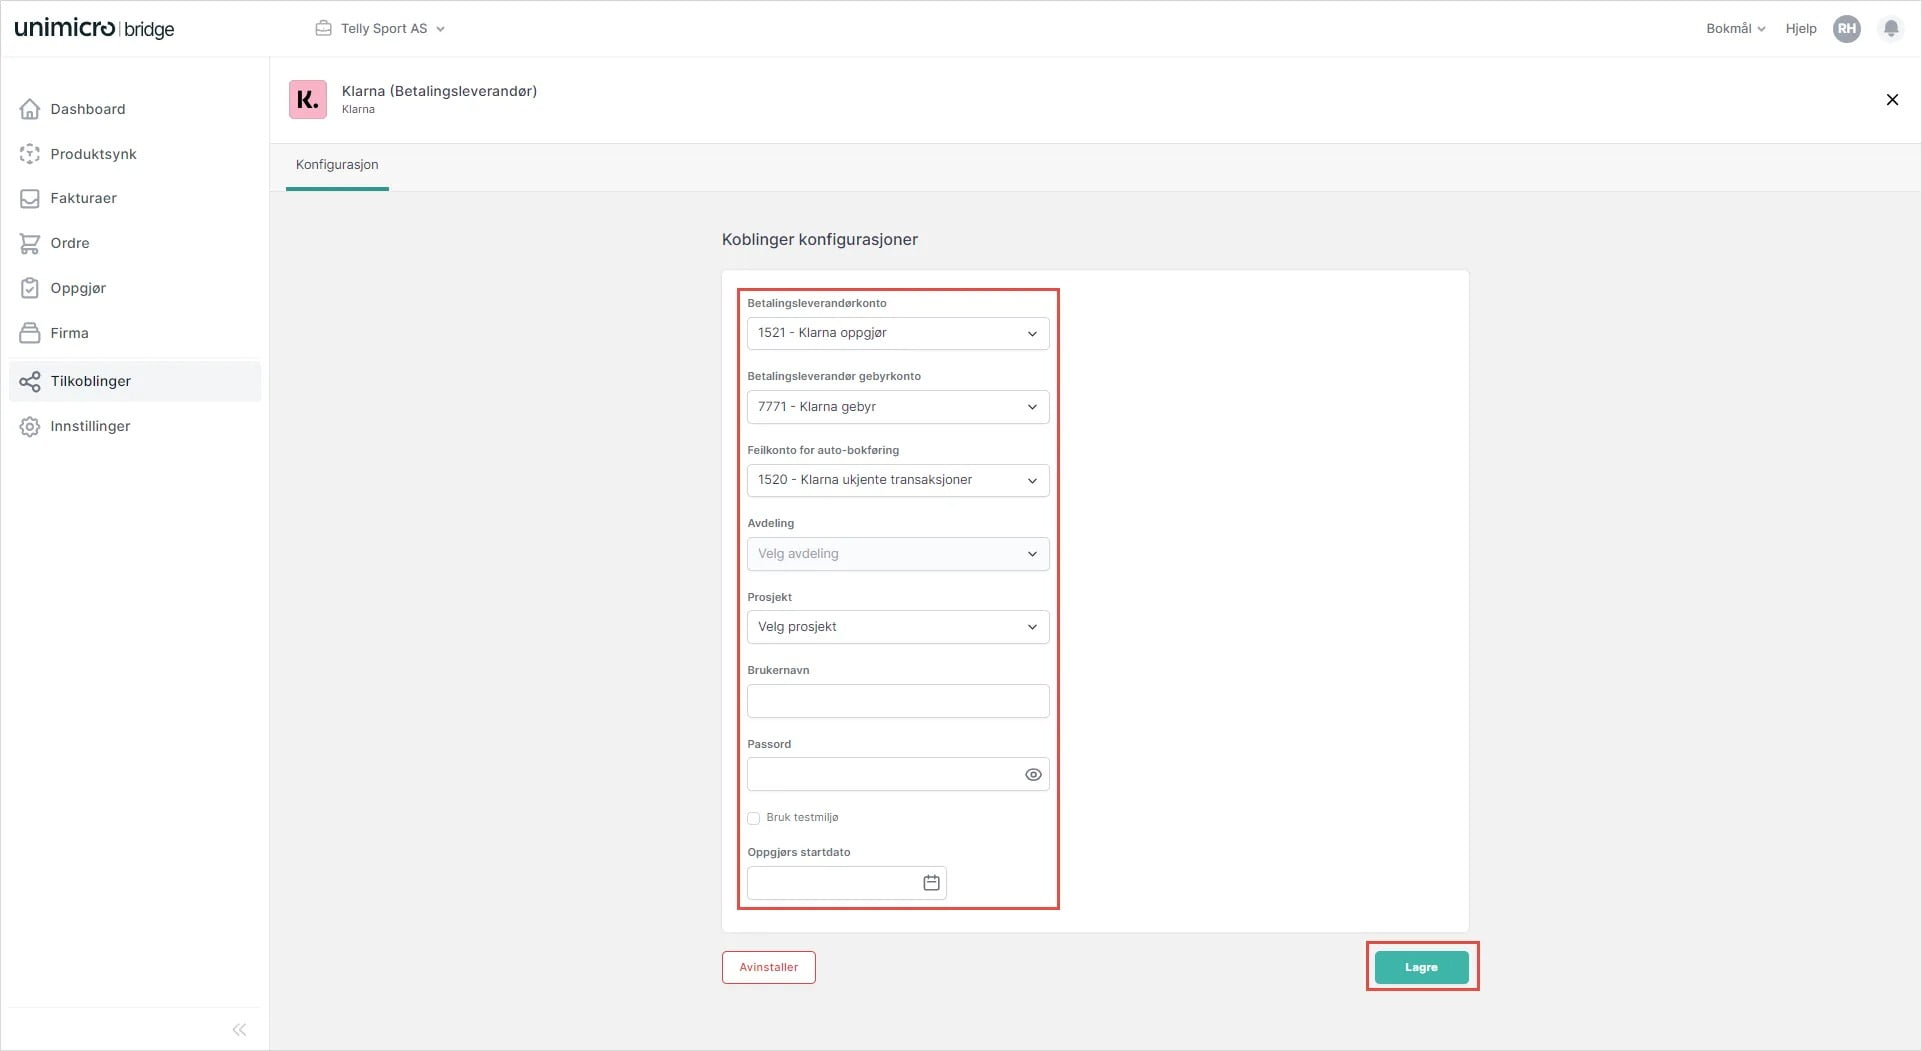Image resolution: width=1922 pixels, height=1051 pixels.
Task: Click the briefcase icon beside Telly Sport AS
Action: click(323, 28)
